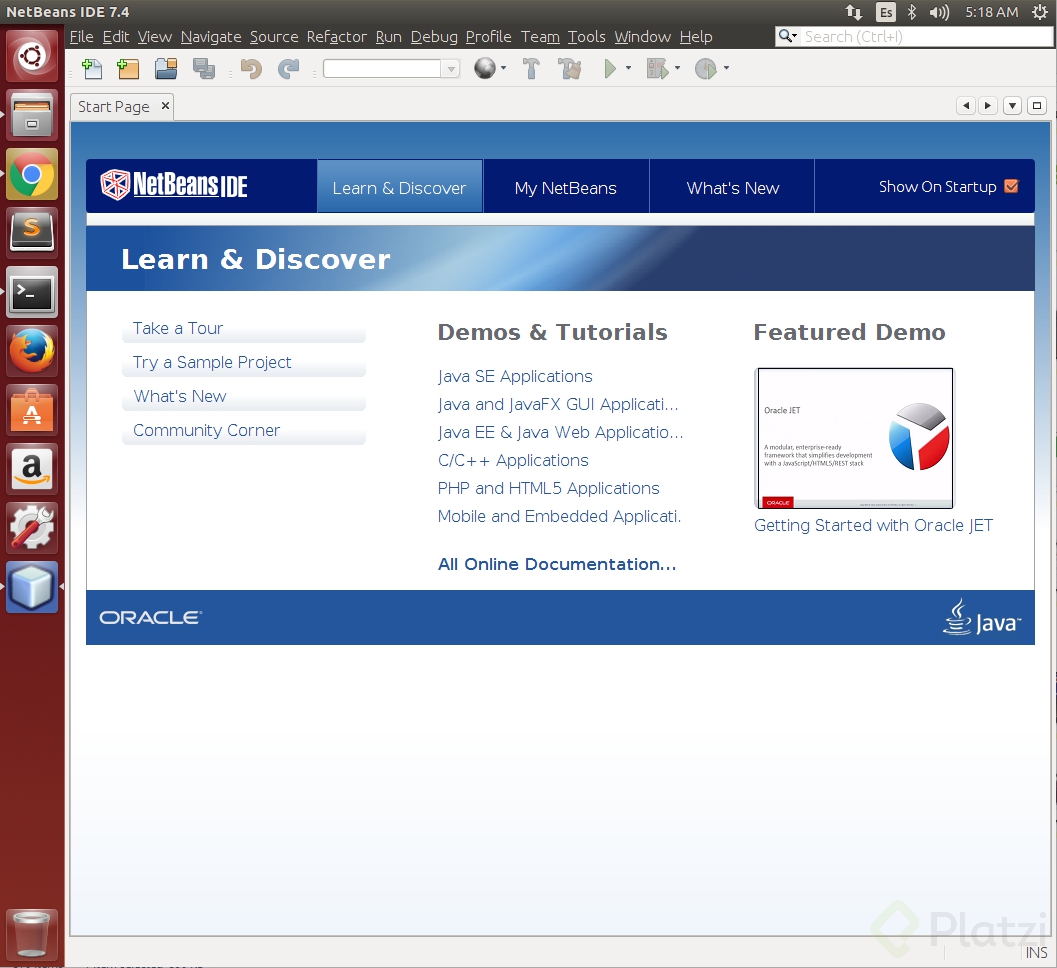Open the Terminal launcher icon
This screenshot has height=968, width=1057.
coord(32,293)
